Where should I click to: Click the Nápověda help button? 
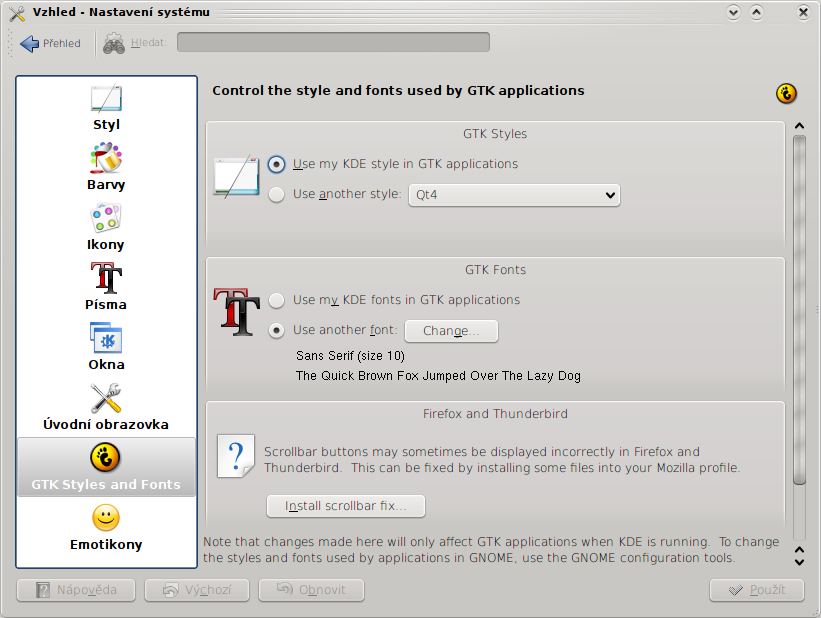tap(76, 590)
